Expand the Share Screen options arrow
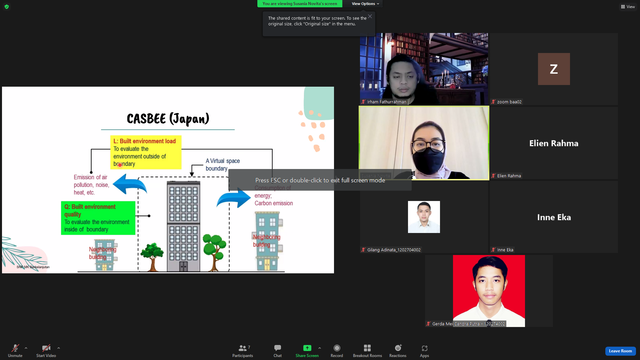Screen dimensions: 640x360 pyautogui.click(x=320, y=348)
